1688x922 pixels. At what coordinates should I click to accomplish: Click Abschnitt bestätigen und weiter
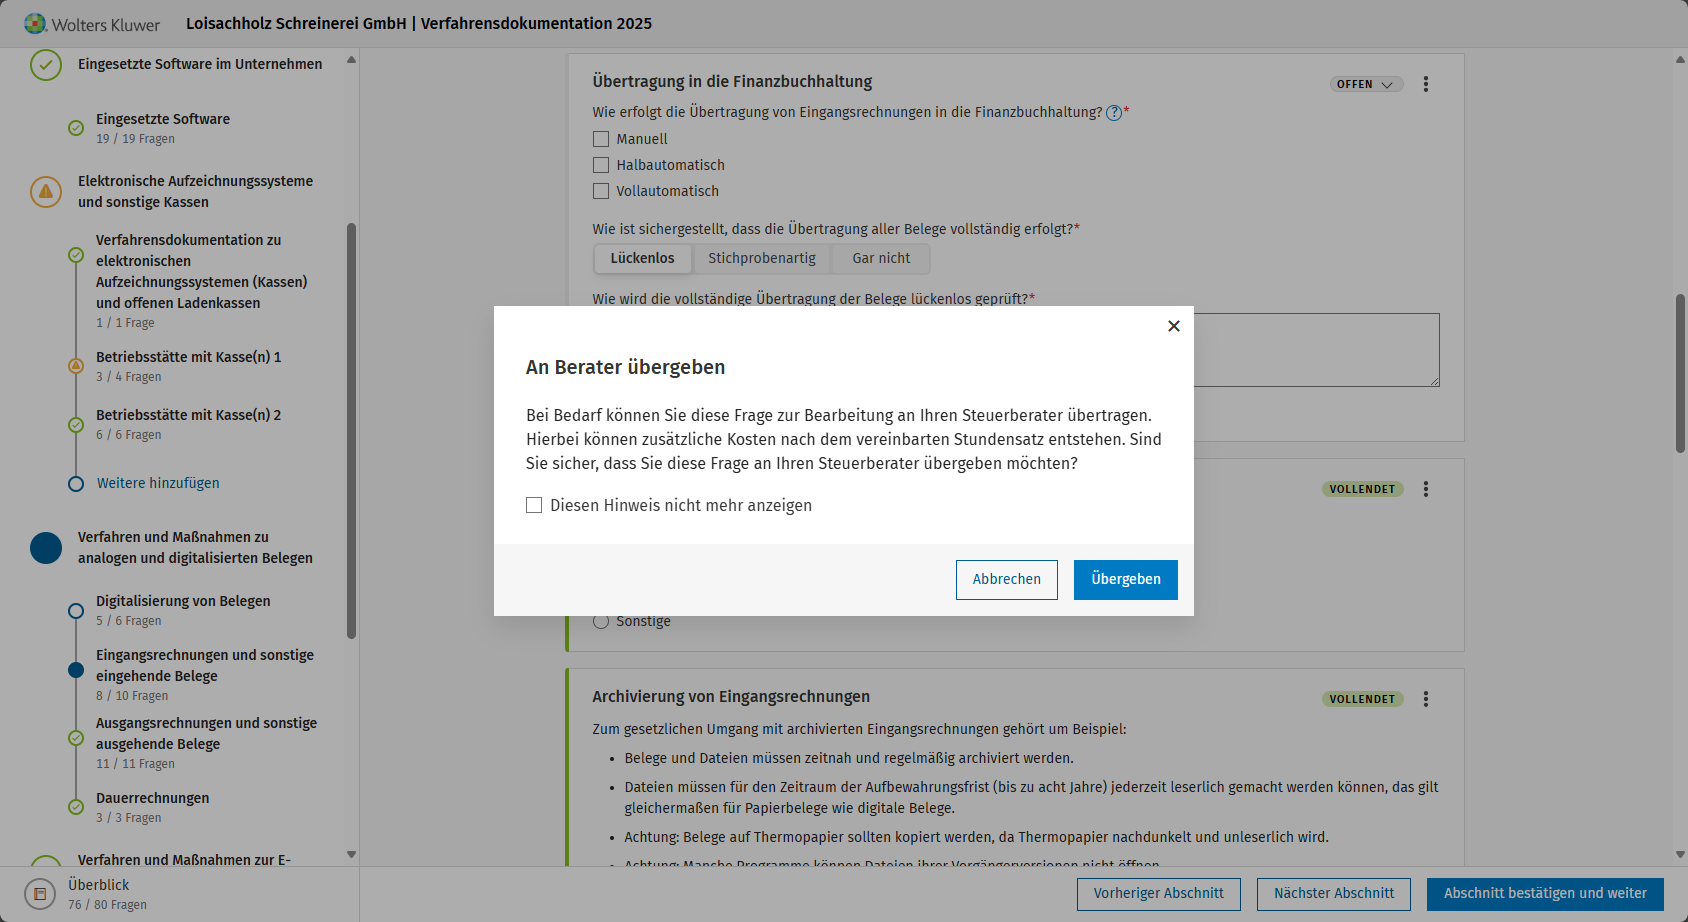click(x=1545, y=894)
